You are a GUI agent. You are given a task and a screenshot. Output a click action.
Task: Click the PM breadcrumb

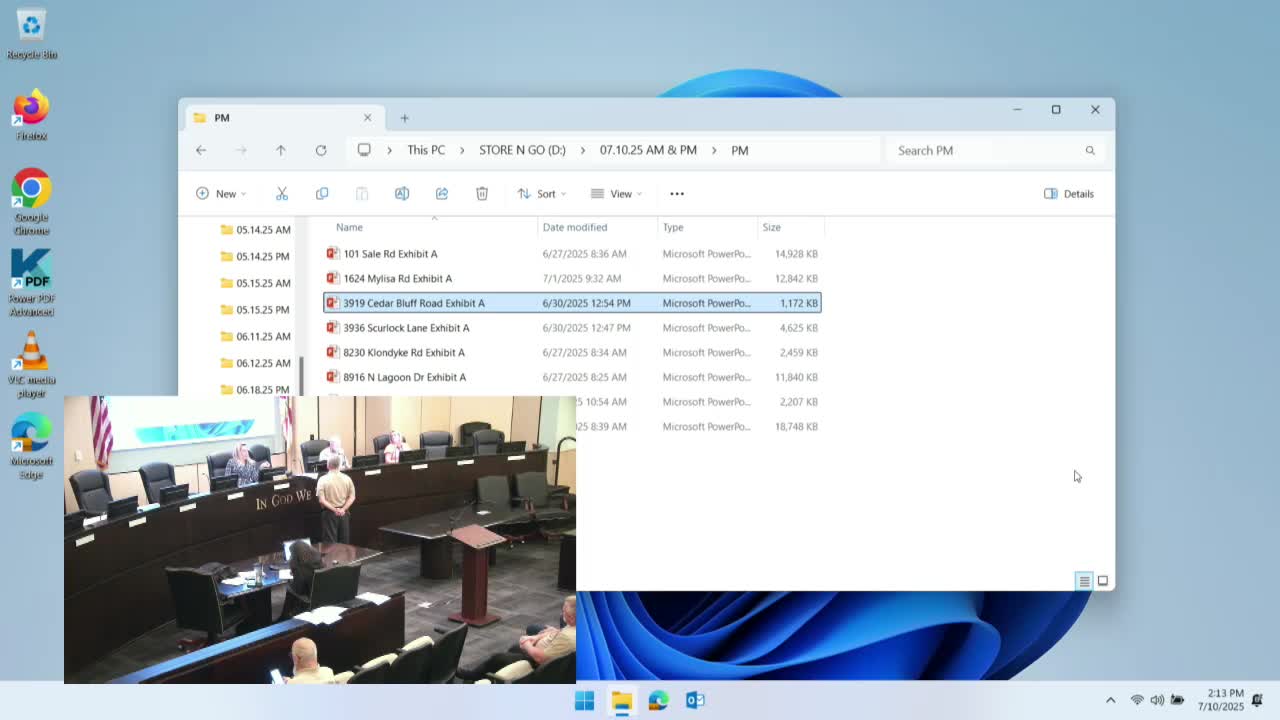740,150
